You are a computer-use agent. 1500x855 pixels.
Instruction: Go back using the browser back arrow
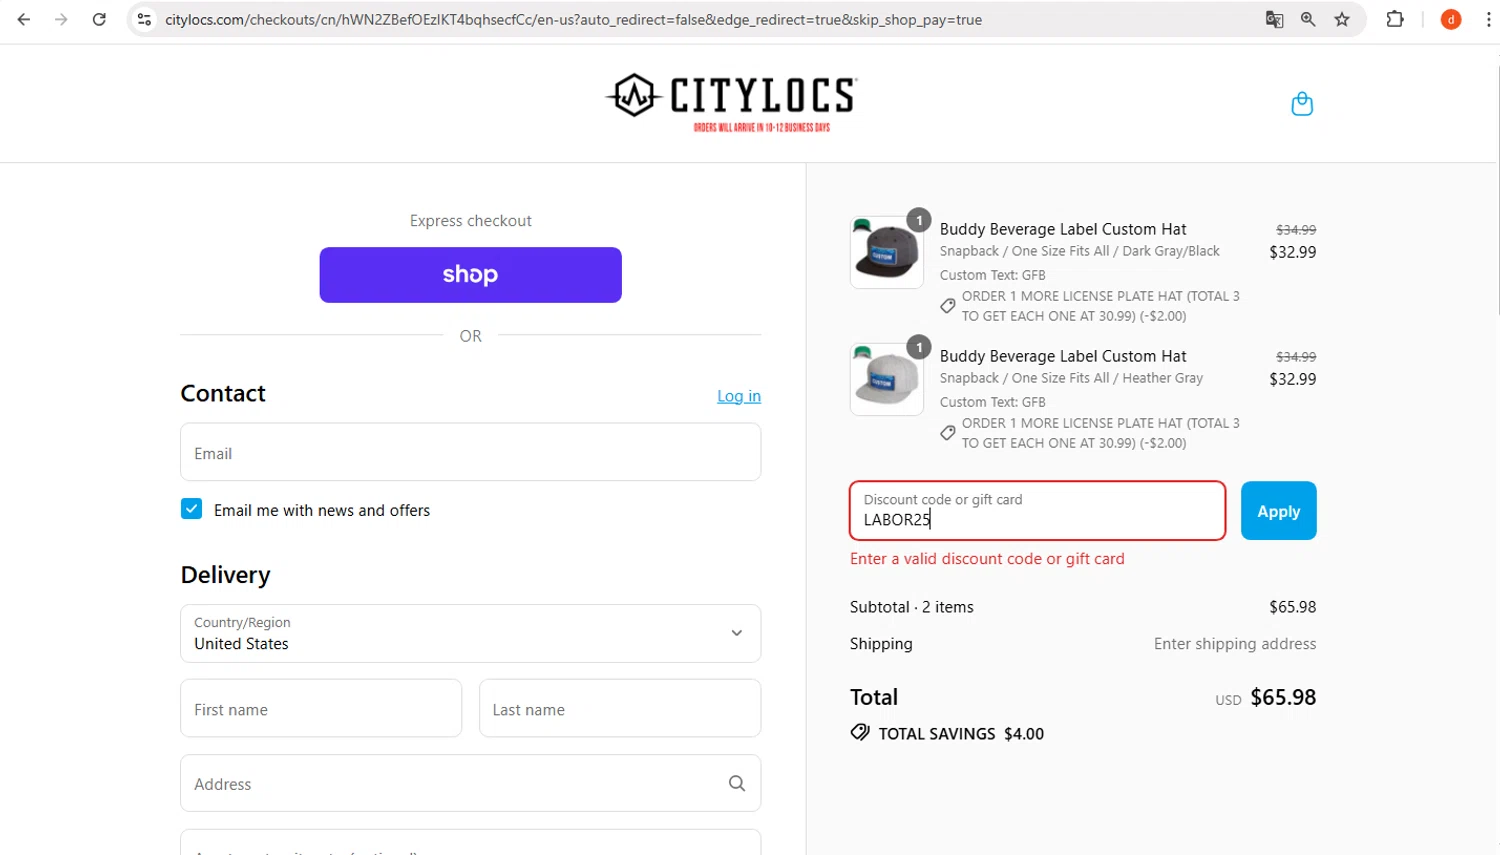point(24,19)
